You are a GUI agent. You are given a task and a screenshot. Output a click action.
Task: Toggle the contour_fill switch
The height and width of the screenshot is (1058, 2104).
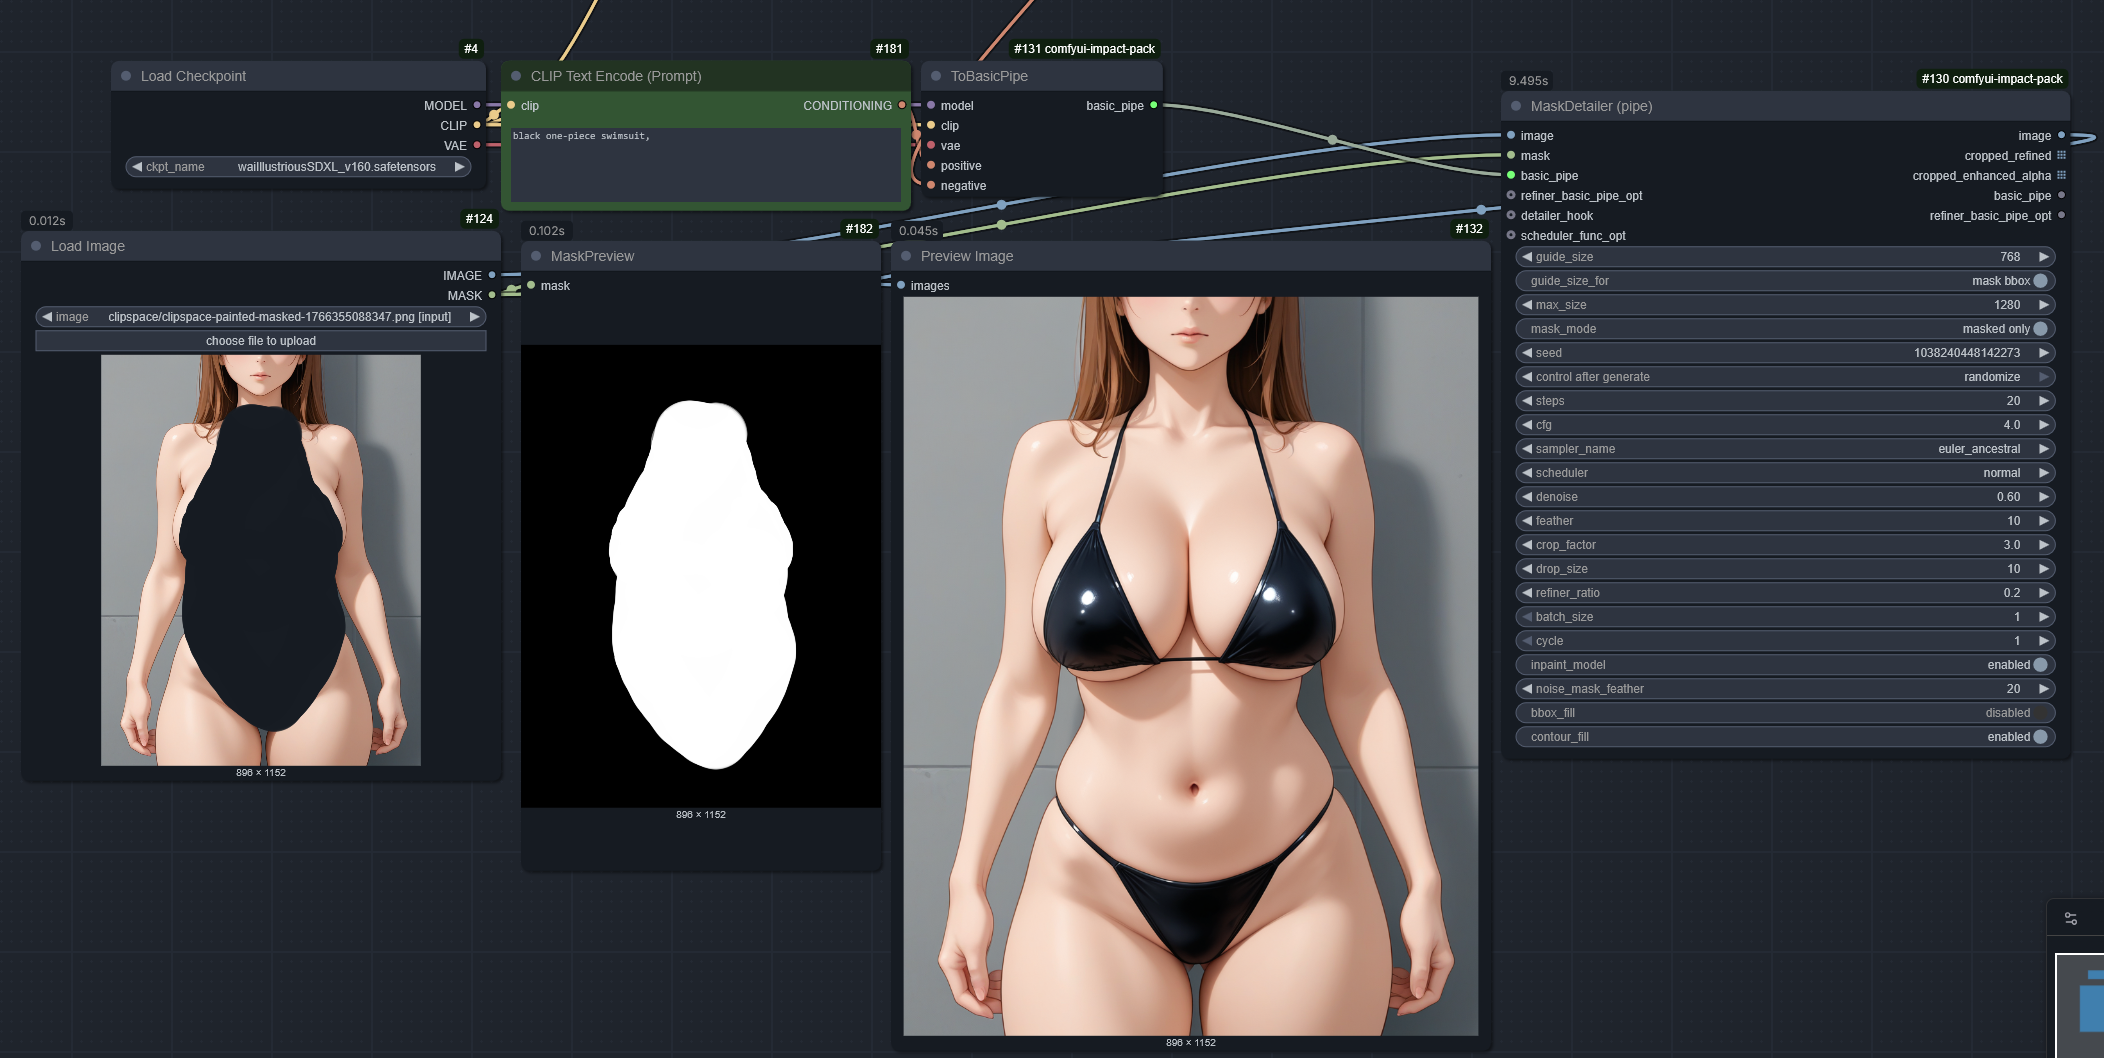coord(2040,737)
